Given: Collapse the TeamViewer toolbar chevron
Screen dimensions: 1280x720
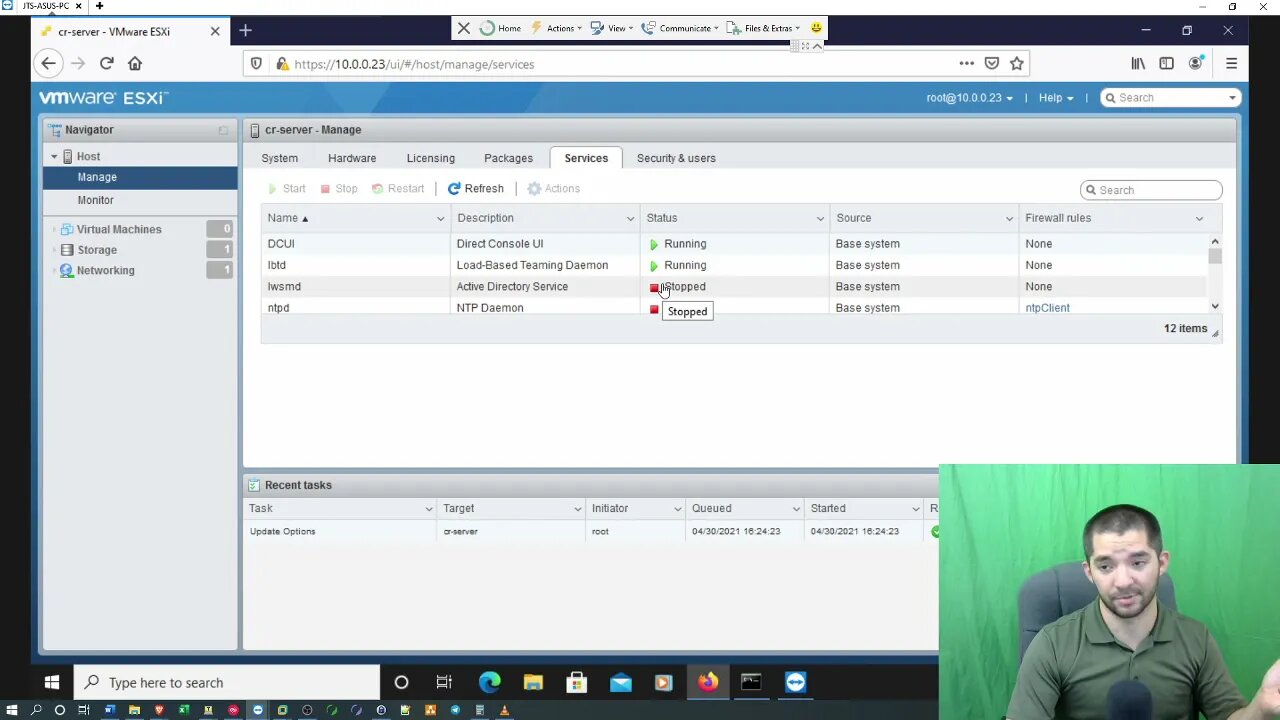Looking at the screenshot, I should (817, 46).
